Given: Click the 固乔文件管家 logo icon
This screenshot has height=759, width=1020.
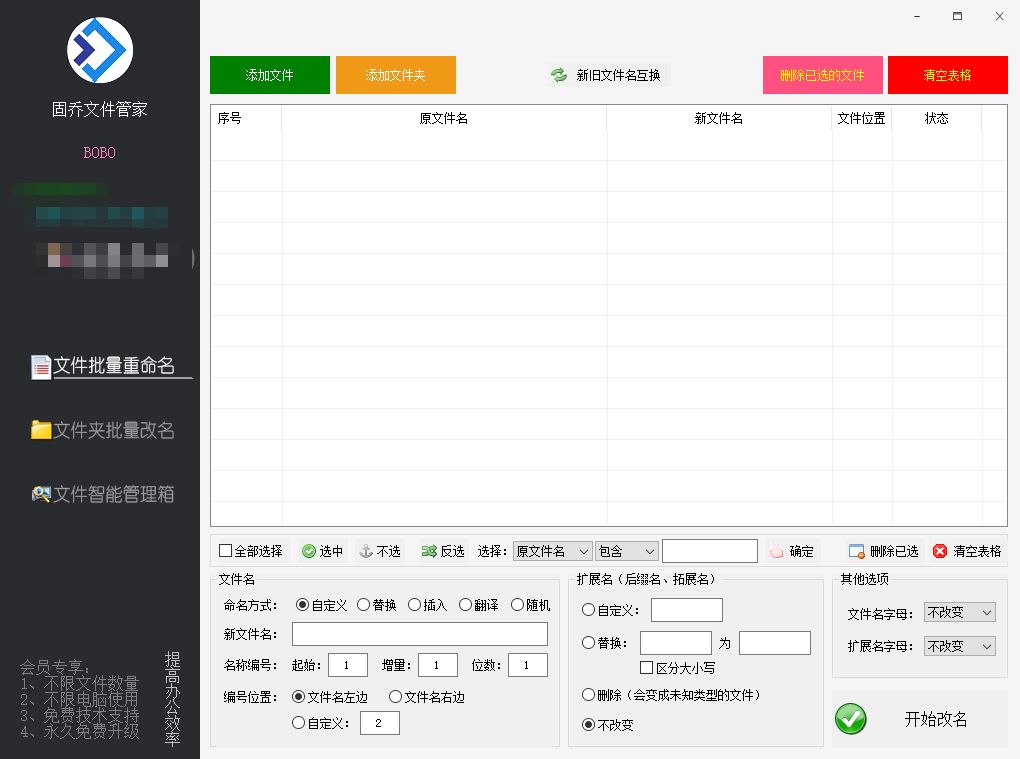Looking at the screenshot, I should click(99, 49).
